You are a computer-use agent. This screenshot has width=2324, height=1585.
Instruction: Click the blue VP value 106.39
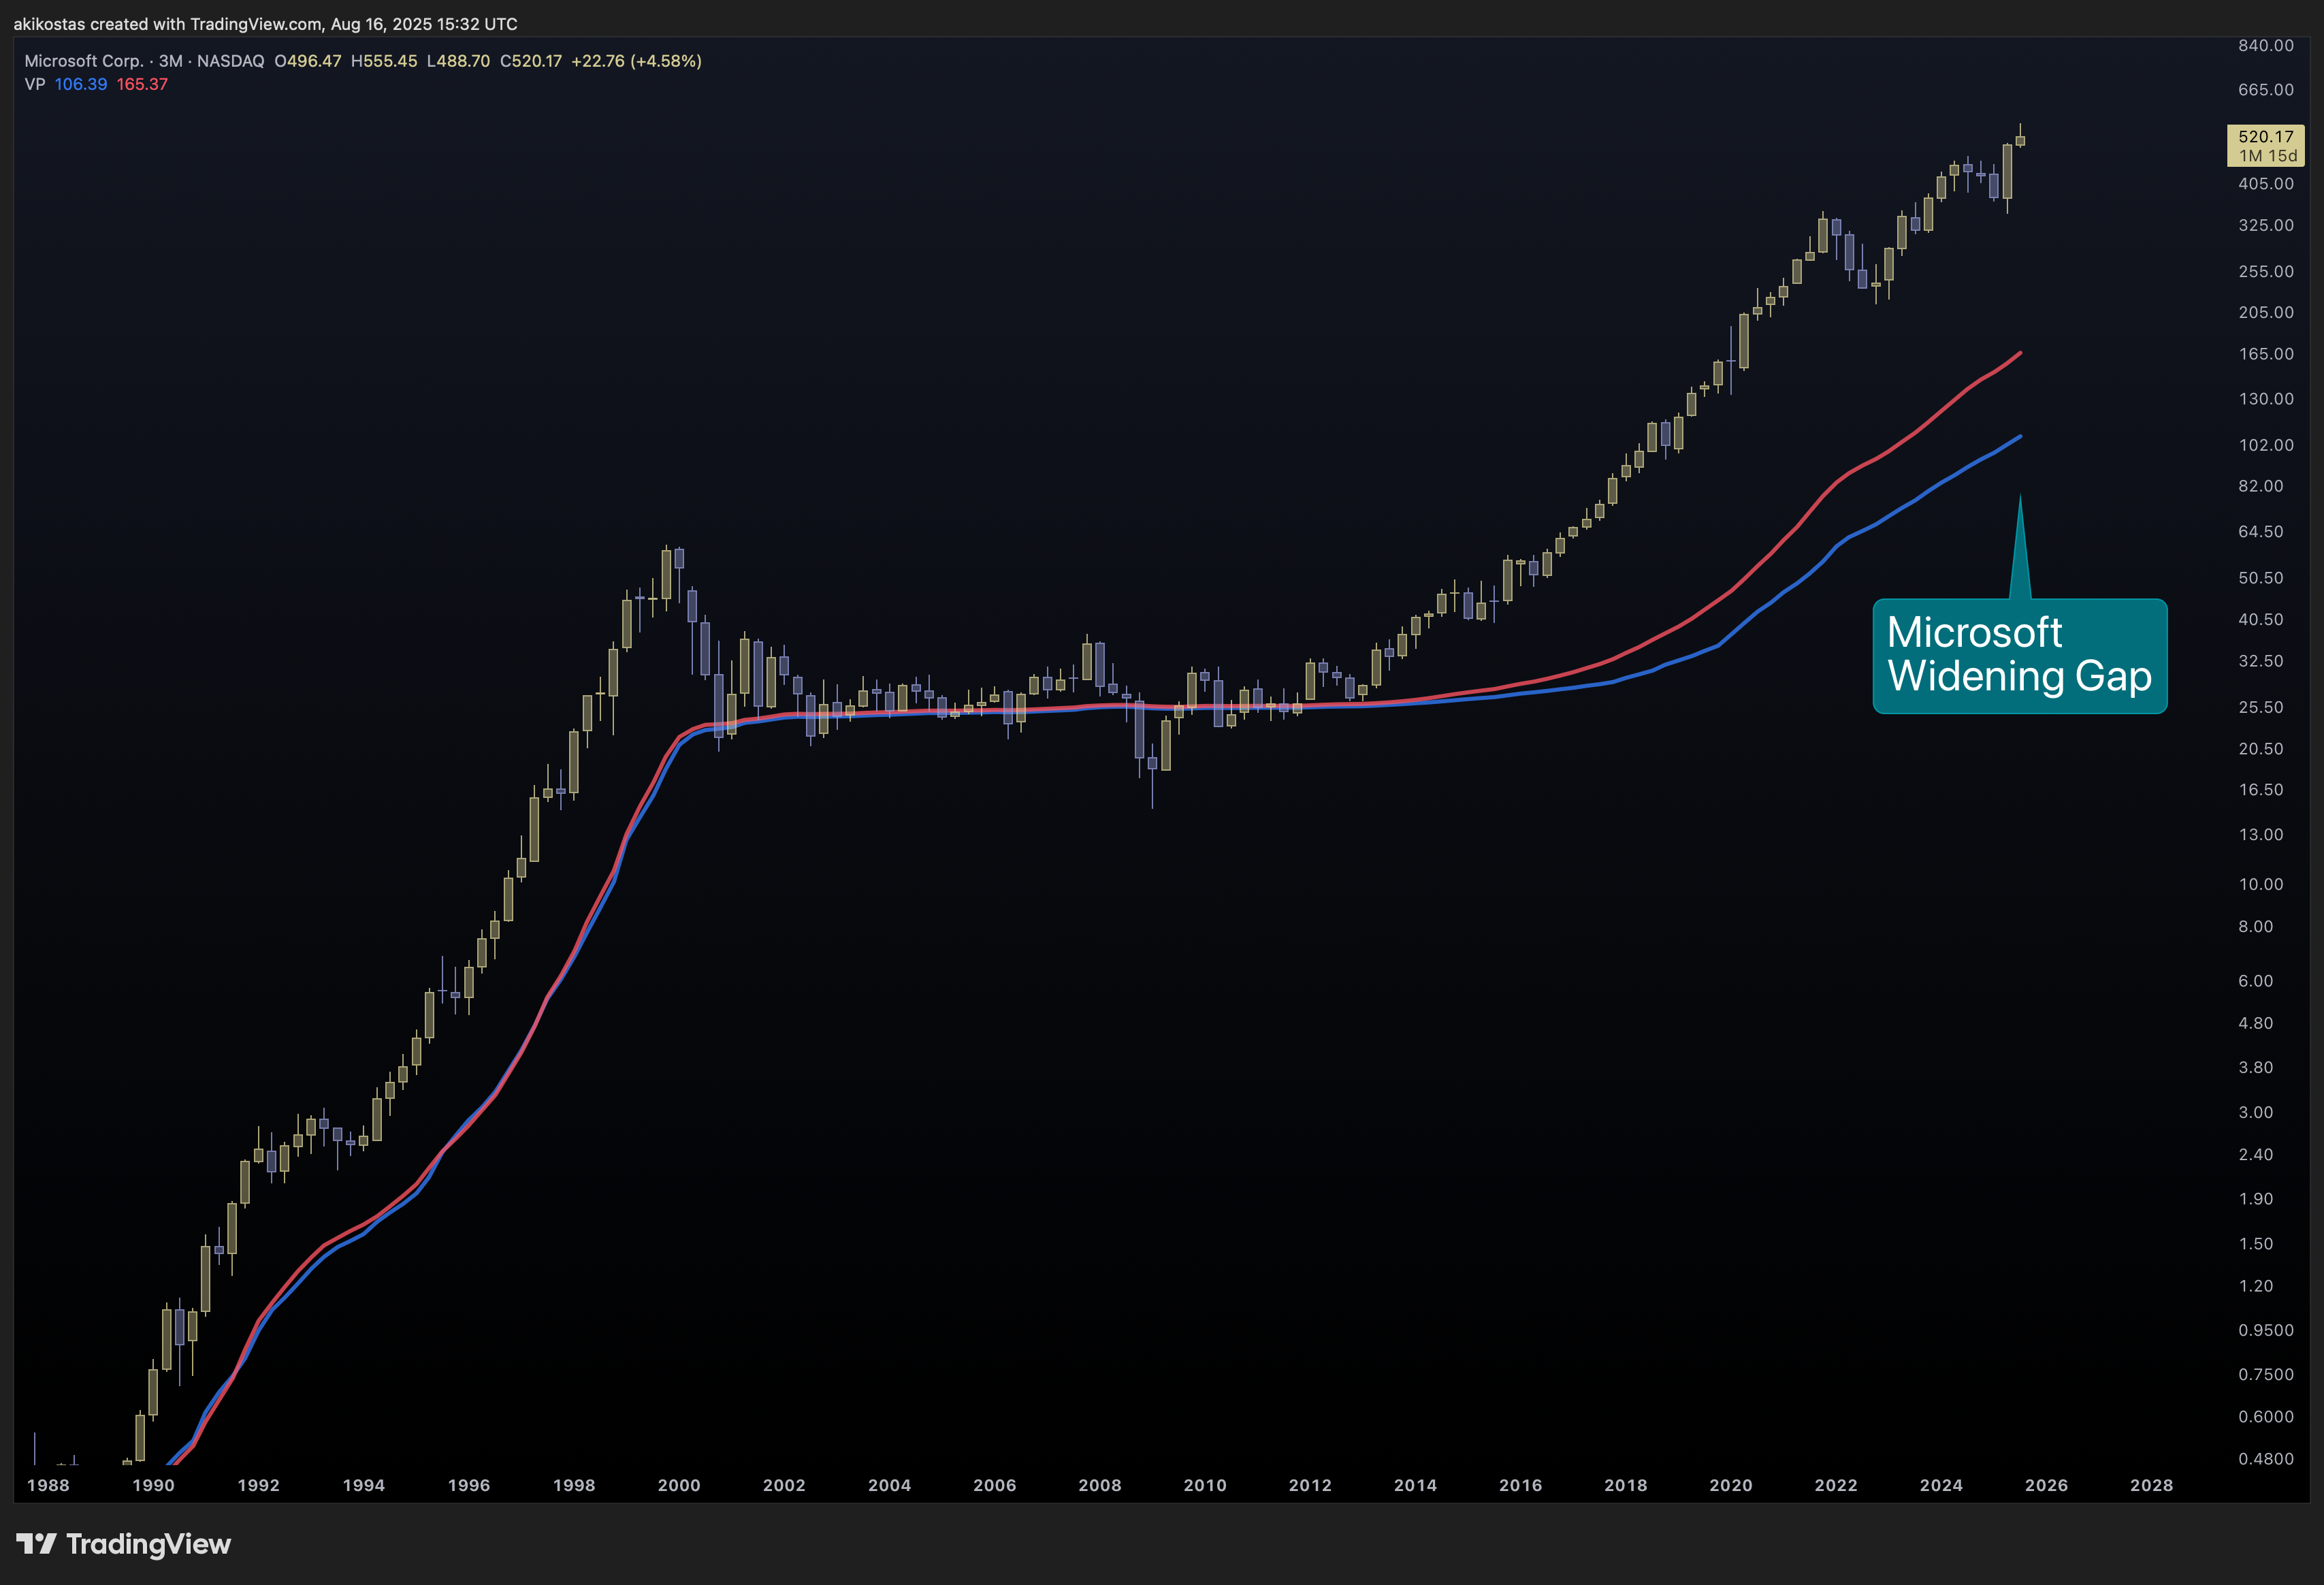pyautogui.click(x=81, y=84)
